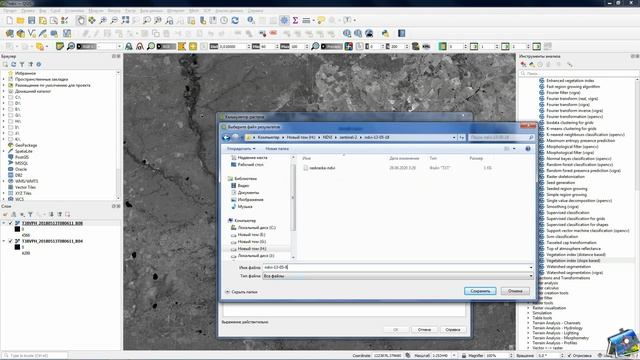The height and width of the screenshot is (360, 640).
Task: Click Help in the Raster Calculator window
Action: click(x=453, y=329)
